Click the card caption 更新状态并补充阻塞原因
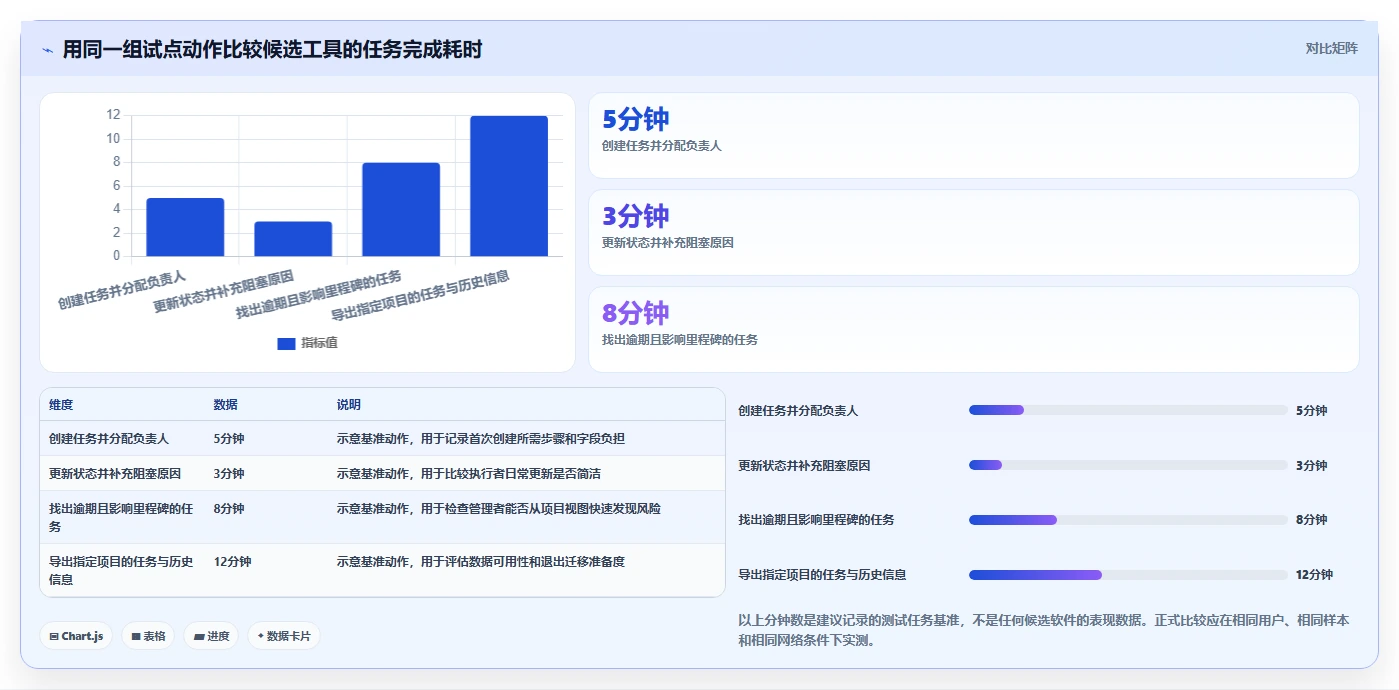The width and height of the screenshot is (1399, 690). (x=668, y=242)
